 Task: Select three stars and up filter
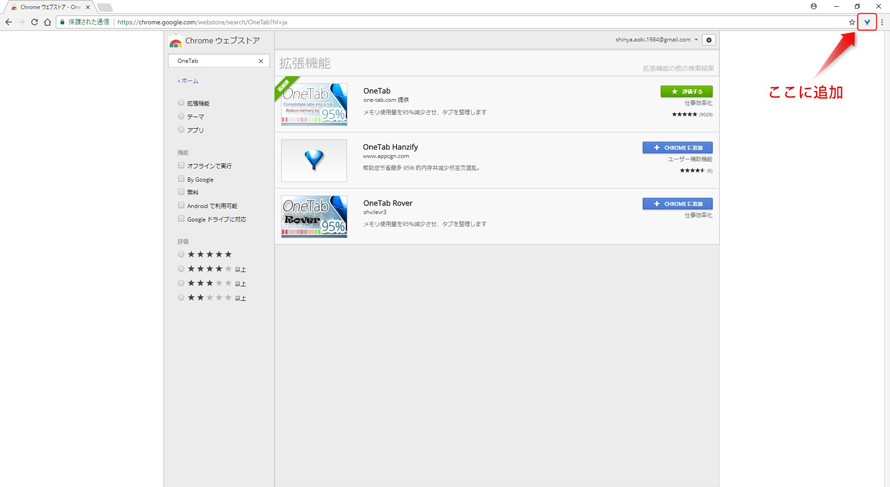point(181,283)
